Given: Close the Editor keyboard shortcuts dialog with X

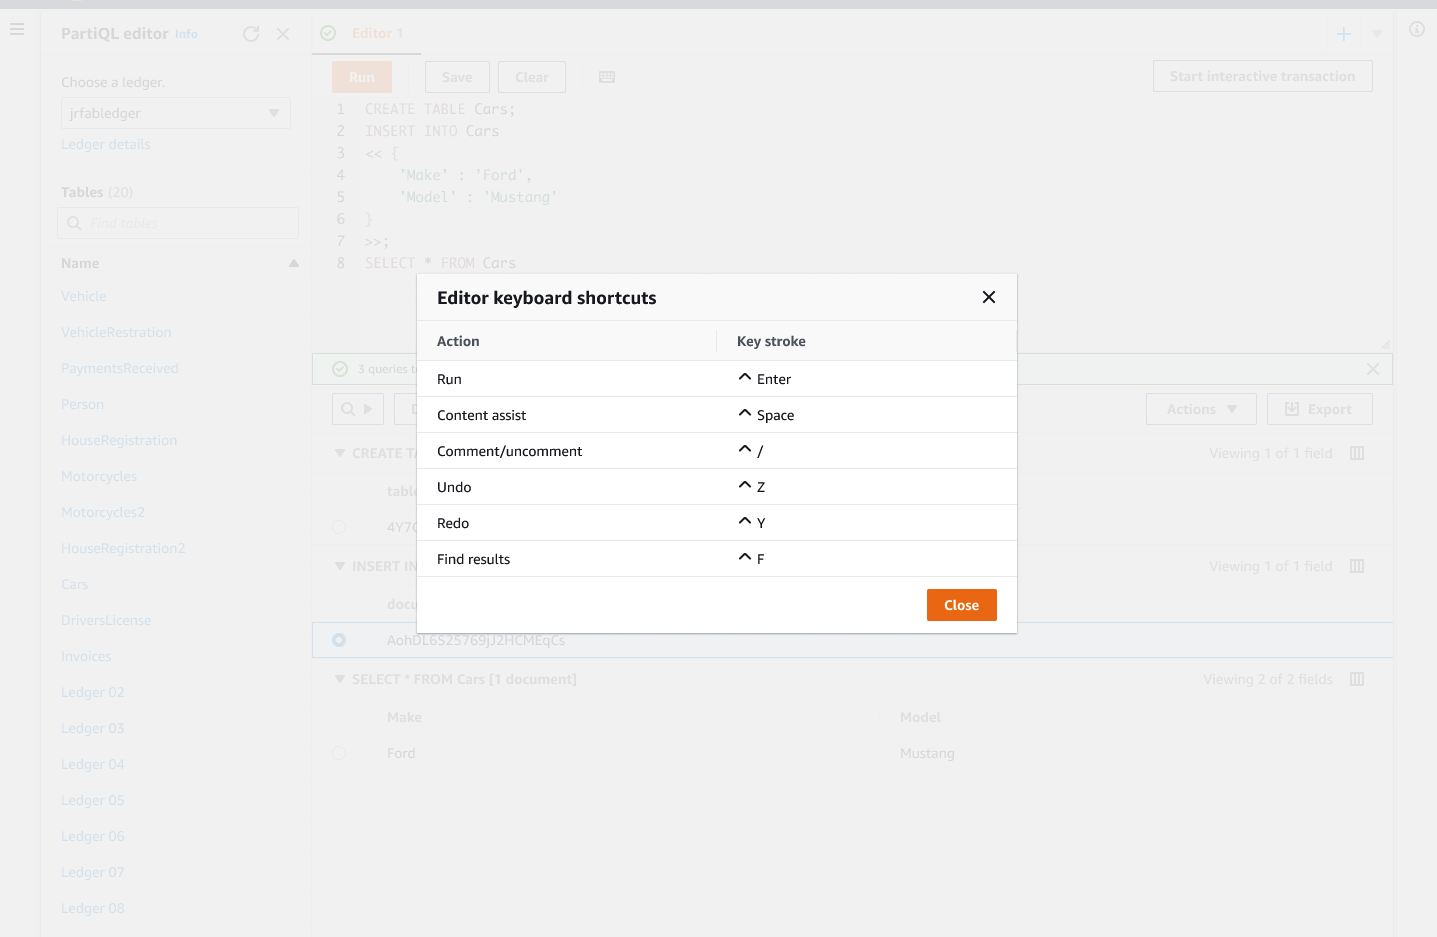Looking at the screenshot, I should tap(988, 297).
